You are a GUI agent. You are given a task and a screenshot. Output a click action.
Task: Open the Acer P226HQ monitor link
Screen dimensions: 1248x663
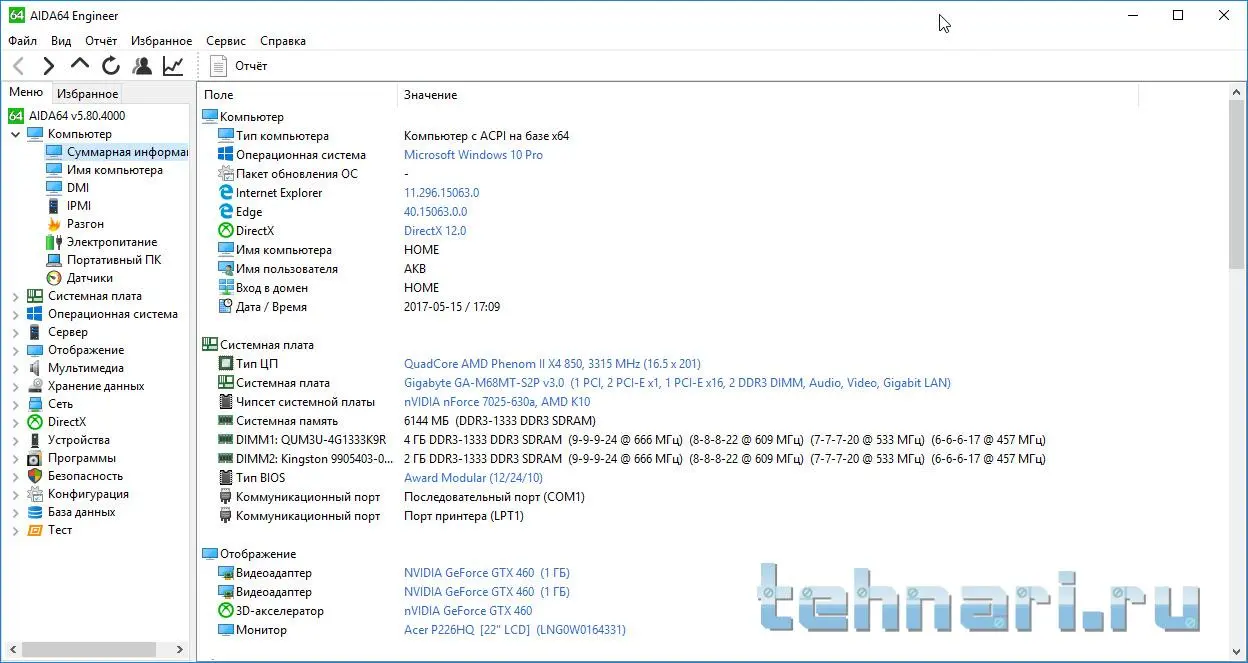(x=514, y=630)
